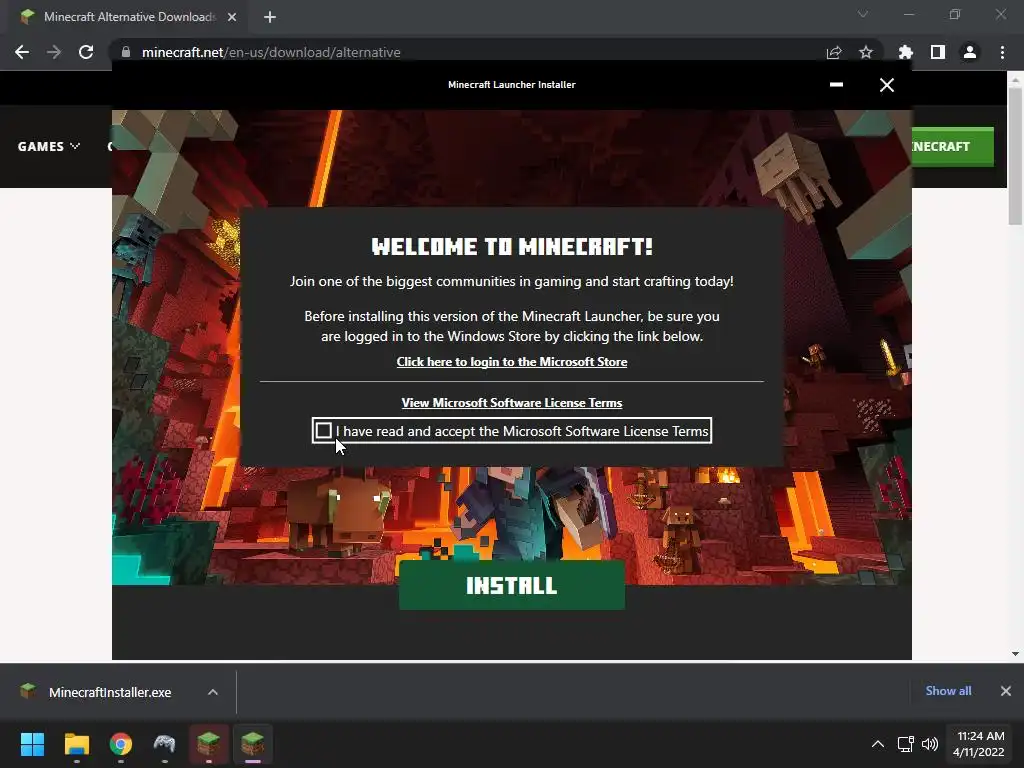Open a new Chrome tab
The height and width of the screenshot is (768, 1024).
pyautogui.click(x=270, y=17)
